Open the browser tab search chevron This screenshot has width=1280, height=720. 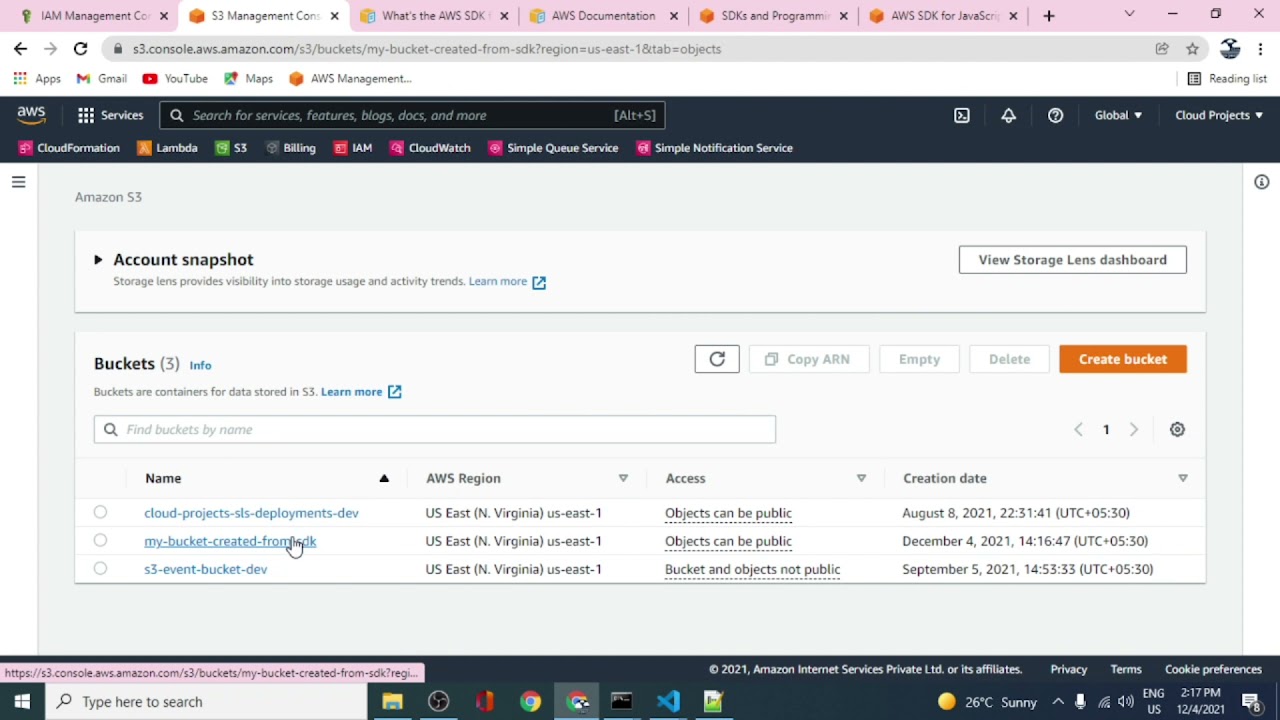[1129, 14]
